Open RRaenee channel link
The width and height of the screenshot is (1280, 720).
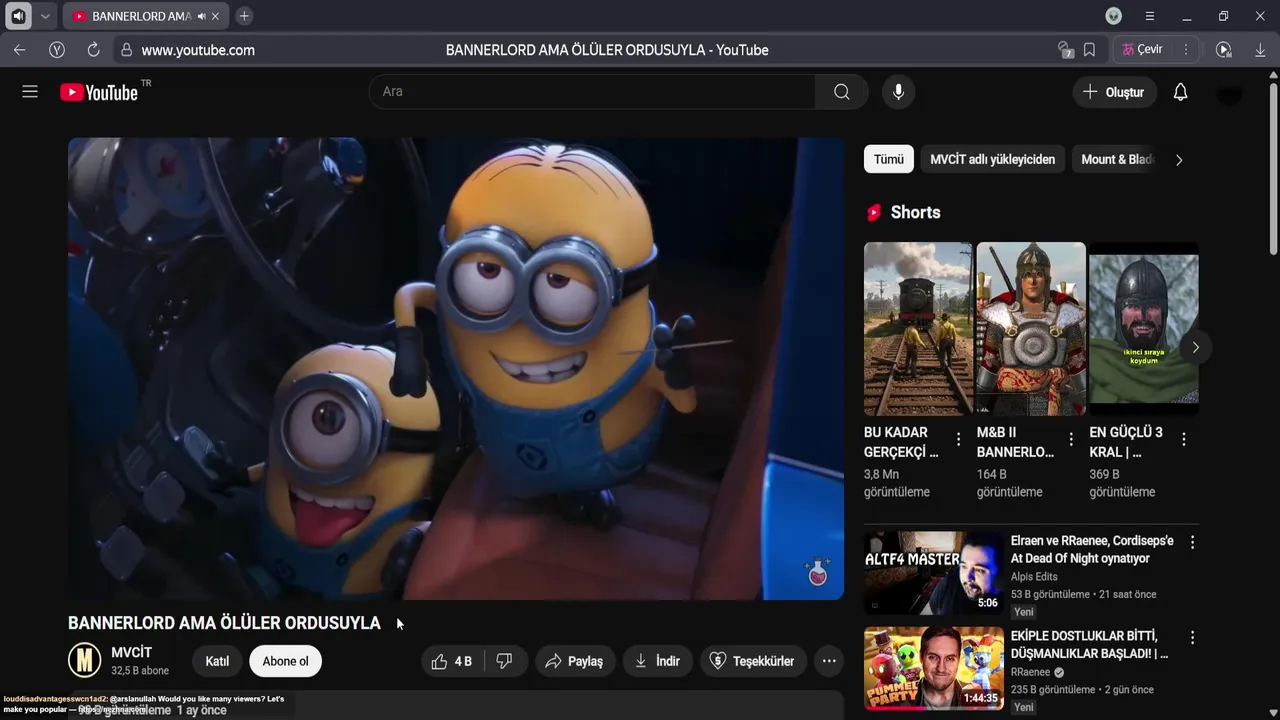click(x=1030, y=672)
